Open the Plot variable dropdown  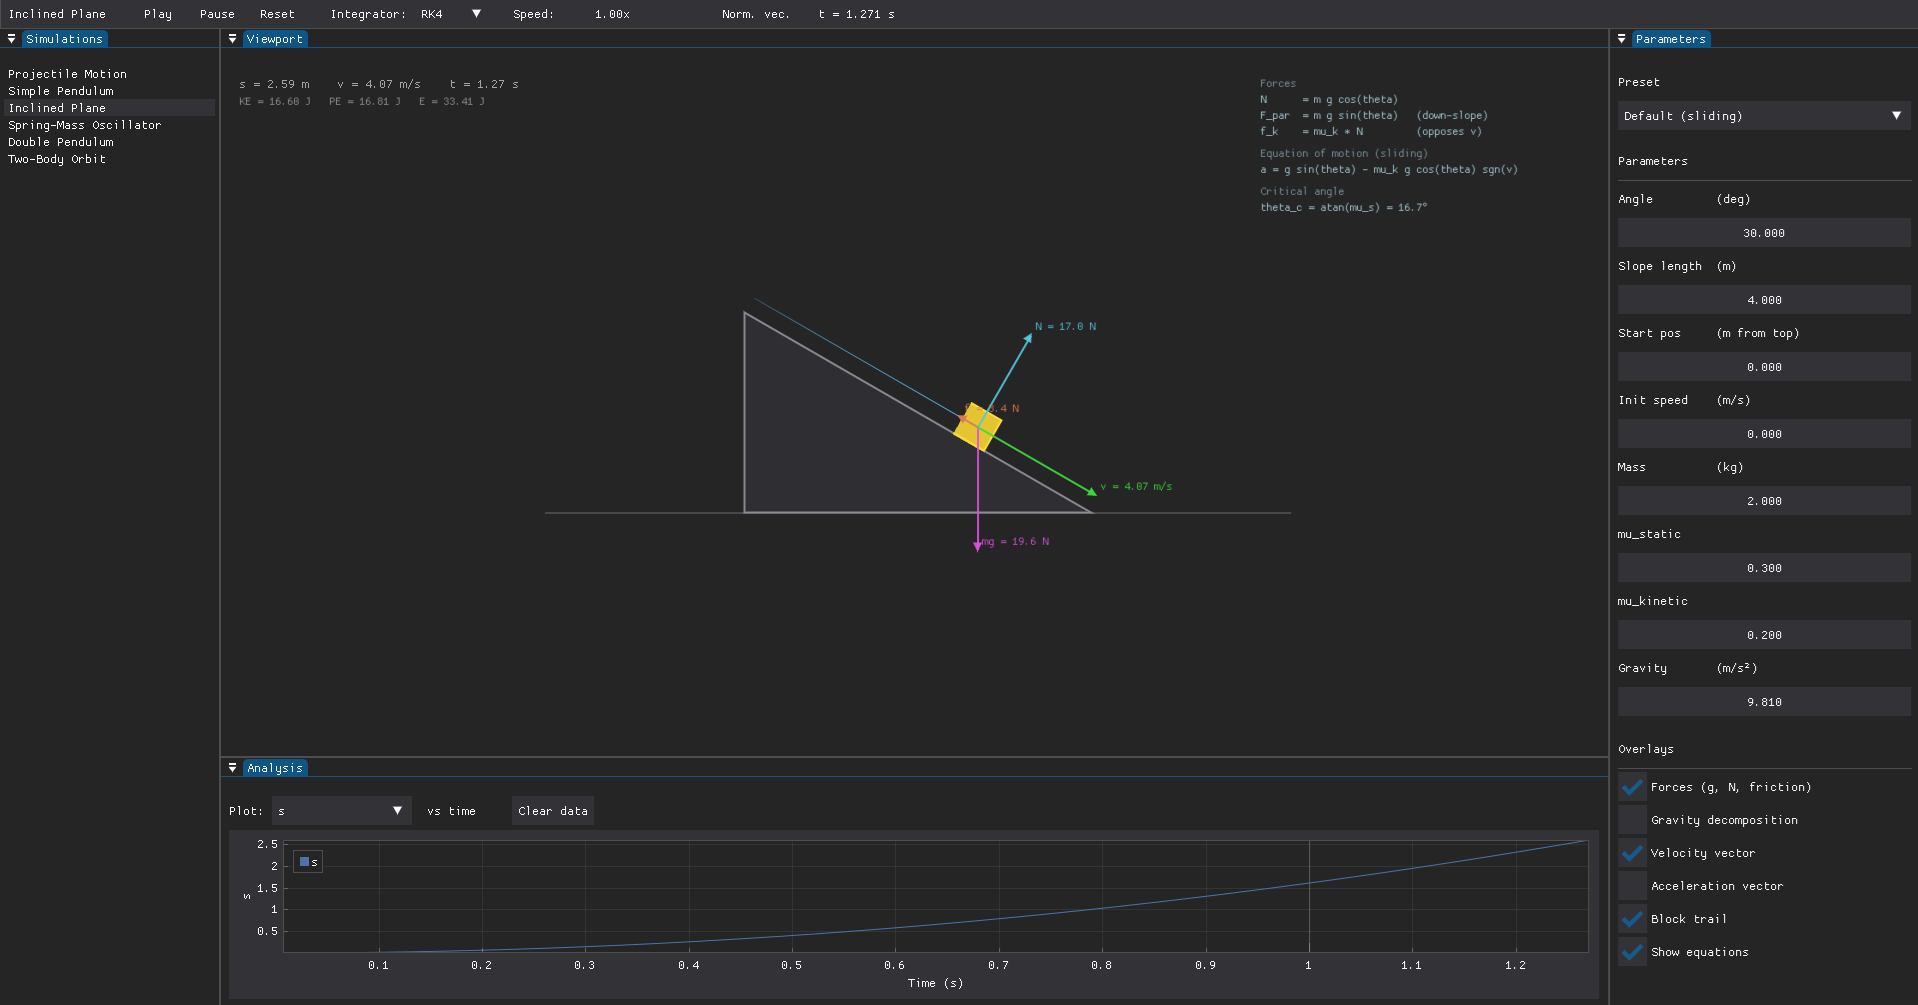(341, 811)
